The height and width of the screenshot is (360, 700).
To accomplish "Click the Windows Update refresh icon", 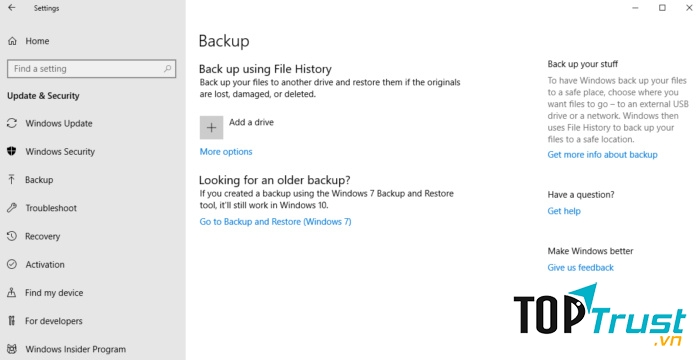I will [12, 123].
